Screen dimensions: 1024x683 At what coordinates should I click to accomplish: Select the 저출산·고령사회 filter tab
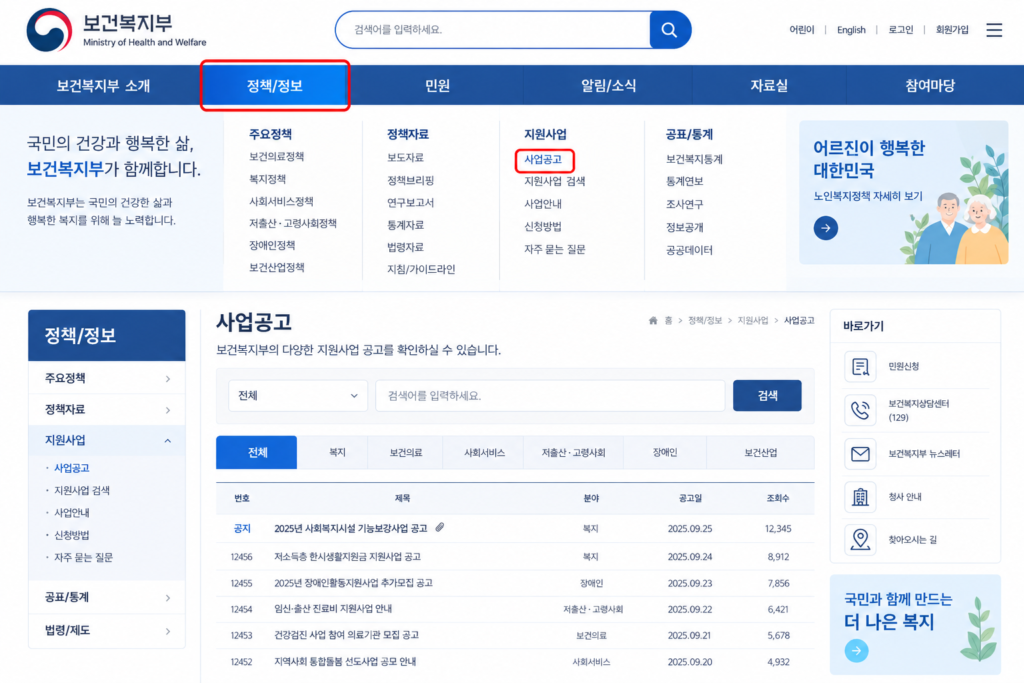(573, 453)
